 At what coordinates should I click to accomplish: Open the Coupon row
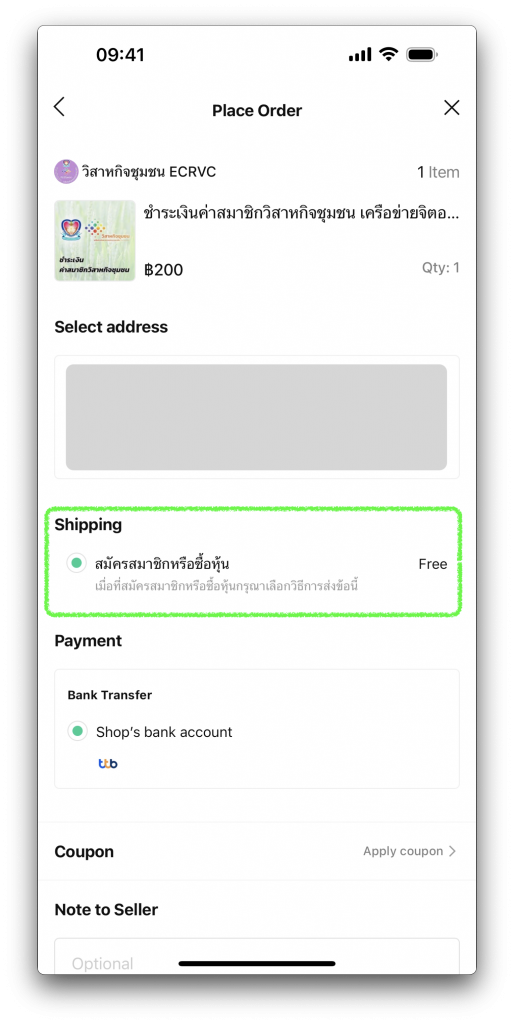(x=257, y=851)
